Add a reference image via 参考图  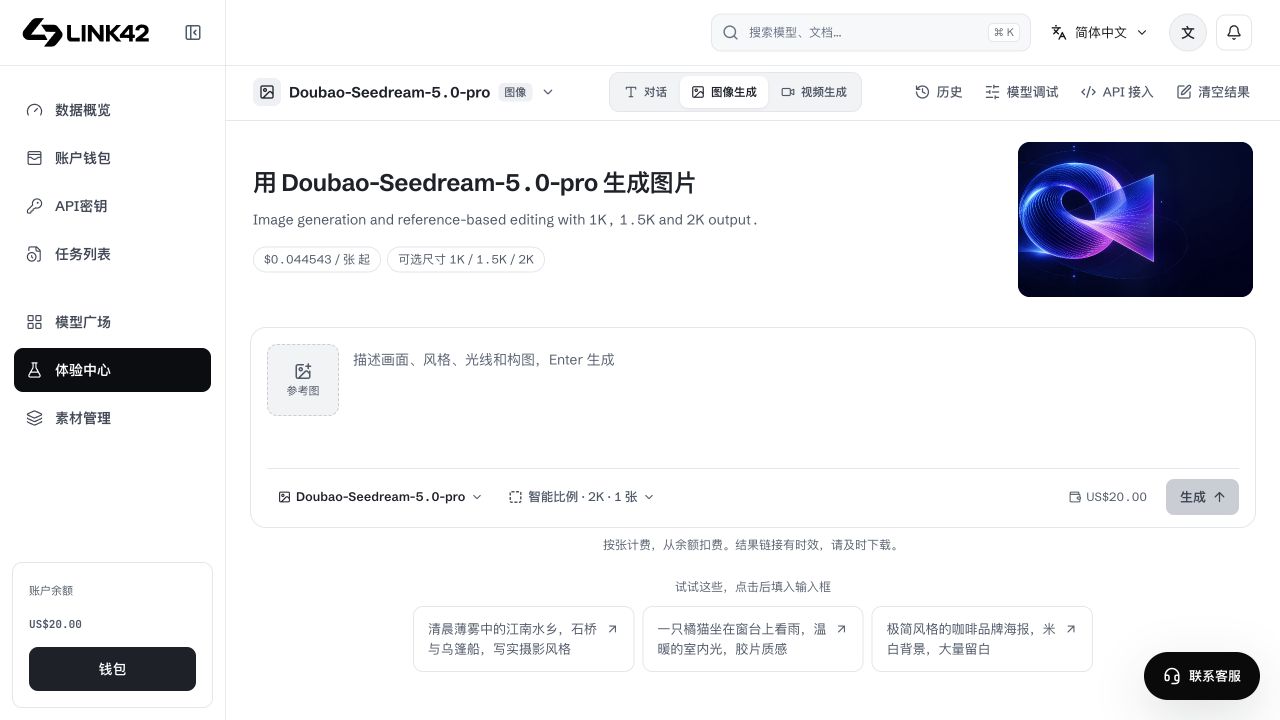(303, 379)
